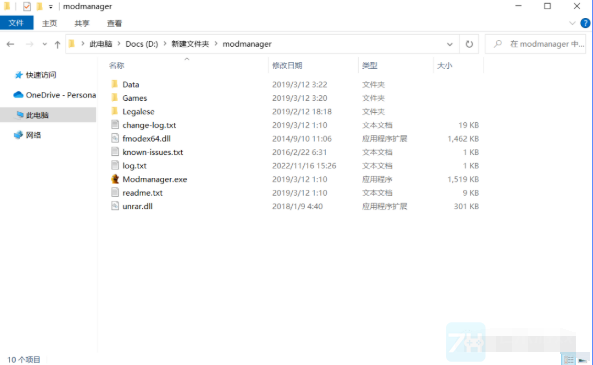Viewport: 593px width, 365px height.
Task: Click the OneDrive cloud icon
Action: pyautogui.click(x=18, y=95)
